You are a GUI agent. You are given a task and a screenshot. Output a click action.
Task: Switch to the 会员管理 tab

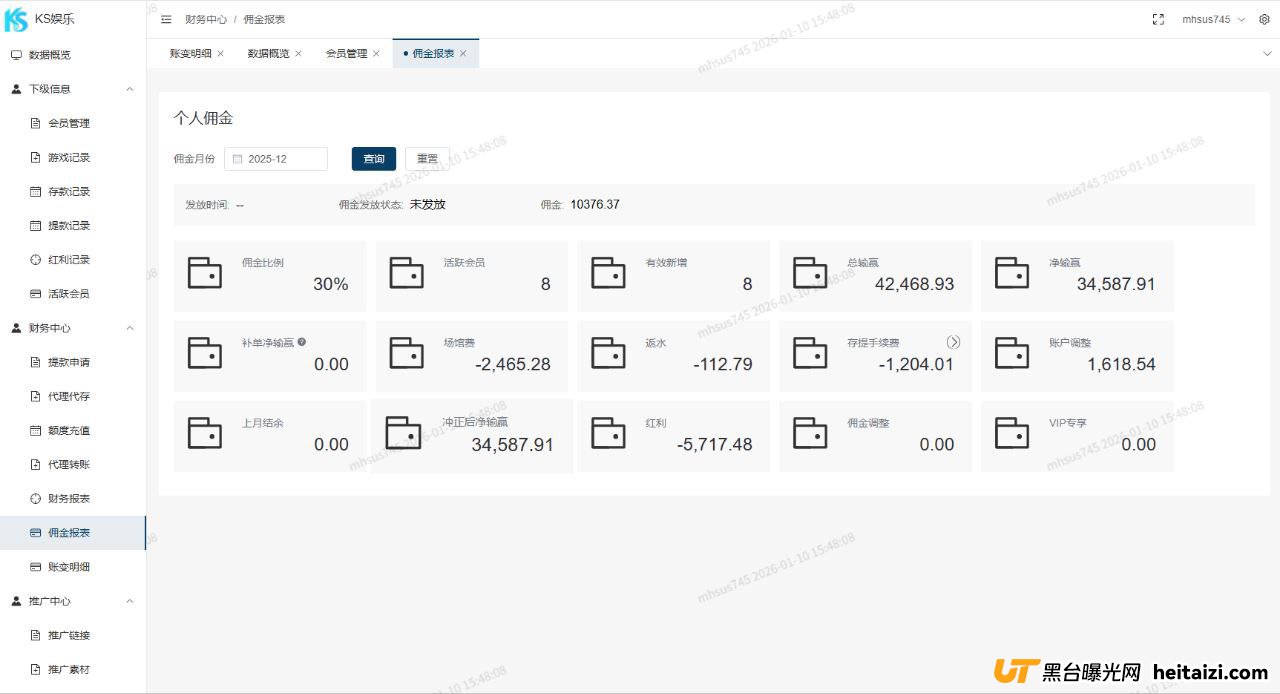(x=346, y=53)
